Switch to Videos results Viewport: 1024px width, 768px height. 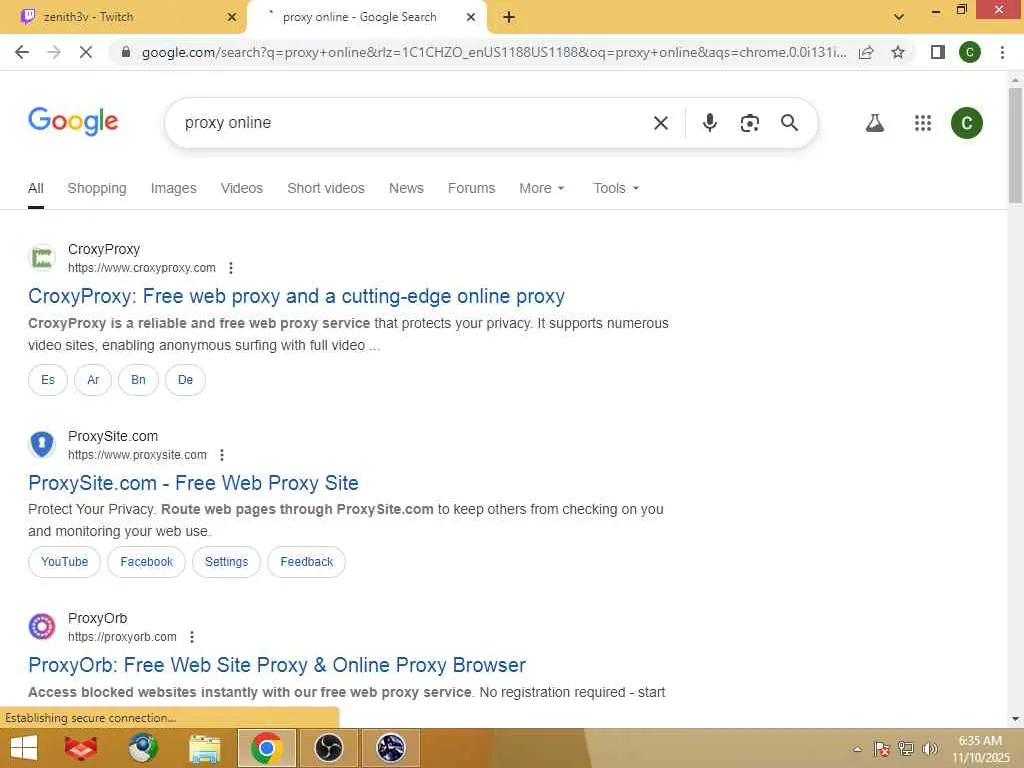(242, 188)
